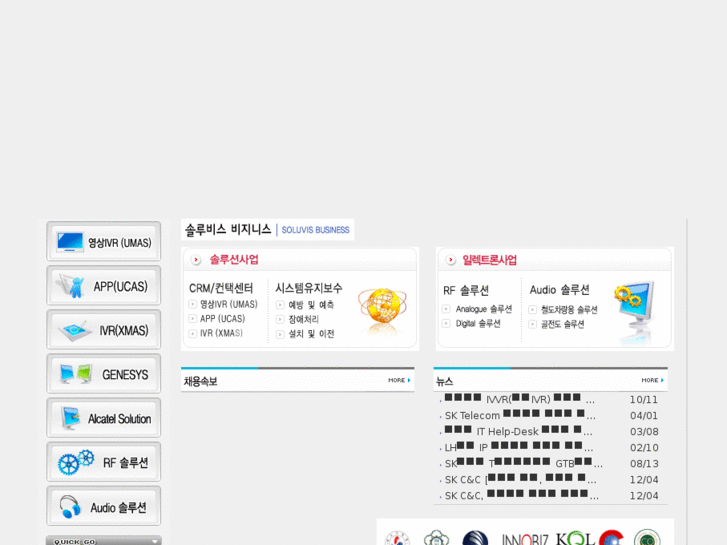Open CRM/컨택센터 category
This screenshot has height=545, width=727.
tap(221, 289)
